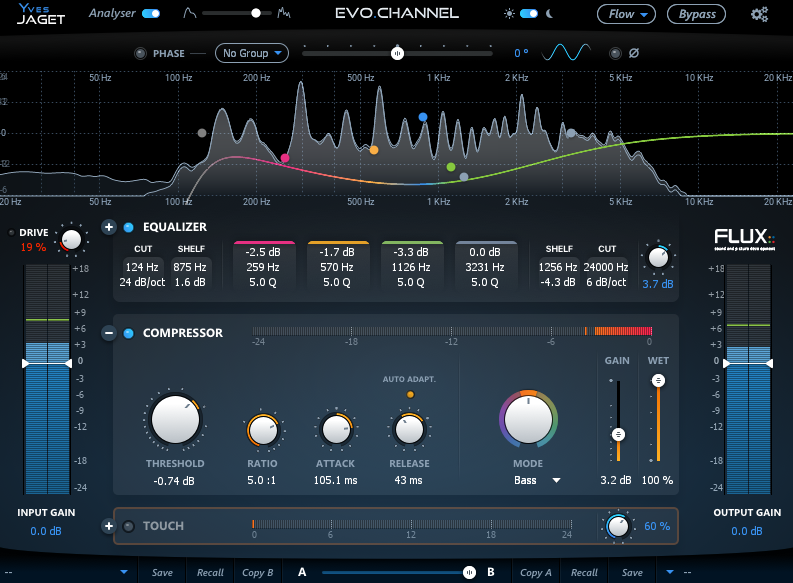793x583 pixels.
Task: Open the Flow dropdown
Action: pyautogui.click(x=626, y=14)
